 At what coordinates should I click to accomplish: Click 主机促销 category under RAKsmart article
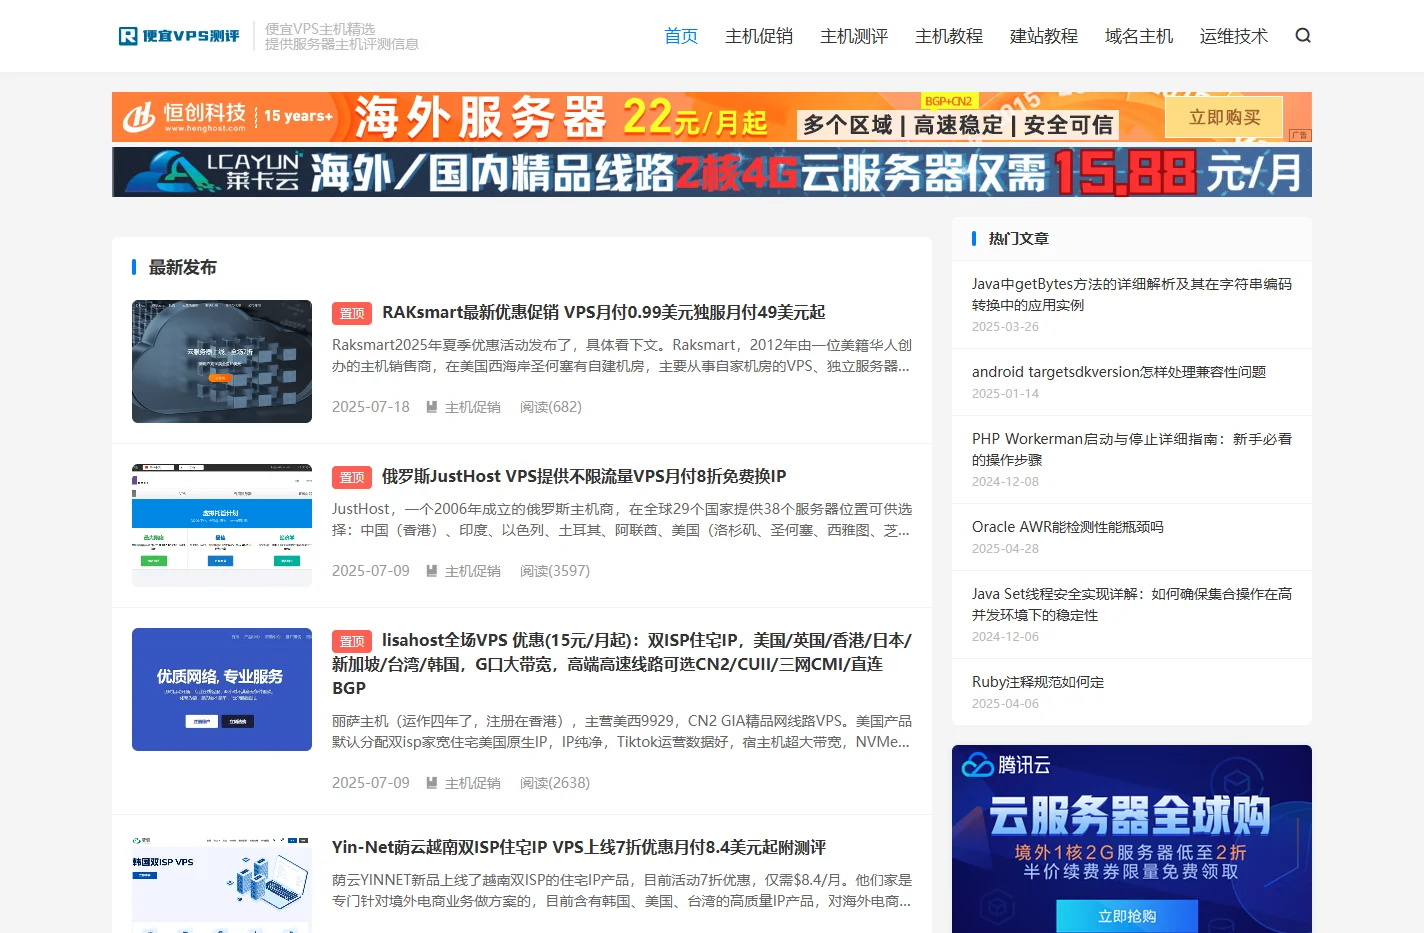(472, 407)
